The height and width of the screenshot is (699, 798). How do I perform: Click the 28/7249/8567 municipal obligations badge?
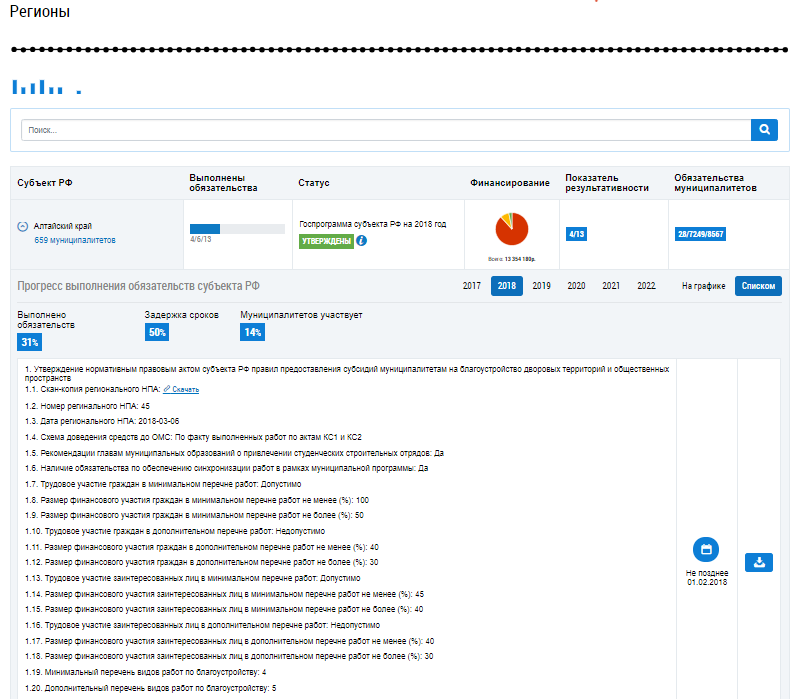coord(700,234)
